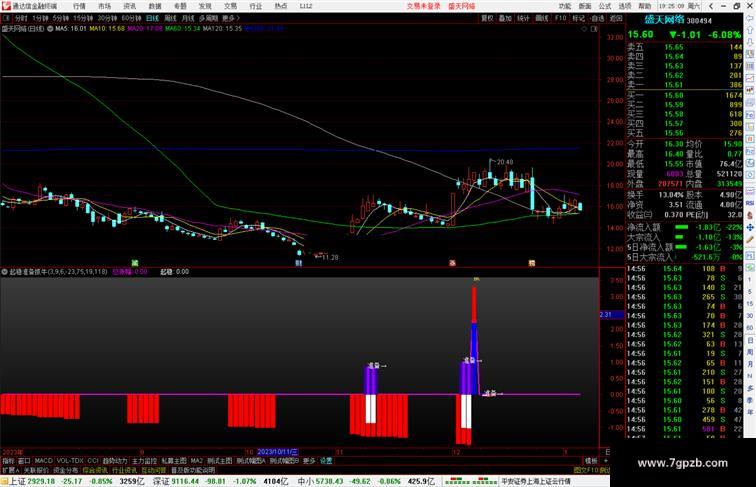
Task: Open the 公式 menu
Action: pyautogui.click(x=605, y=6)
